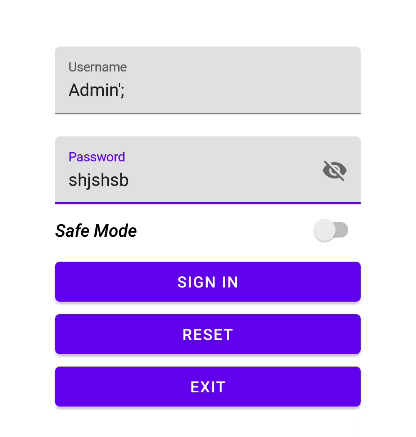Focus the Password input field
The image size is (416, 437).
coord(208,170)
